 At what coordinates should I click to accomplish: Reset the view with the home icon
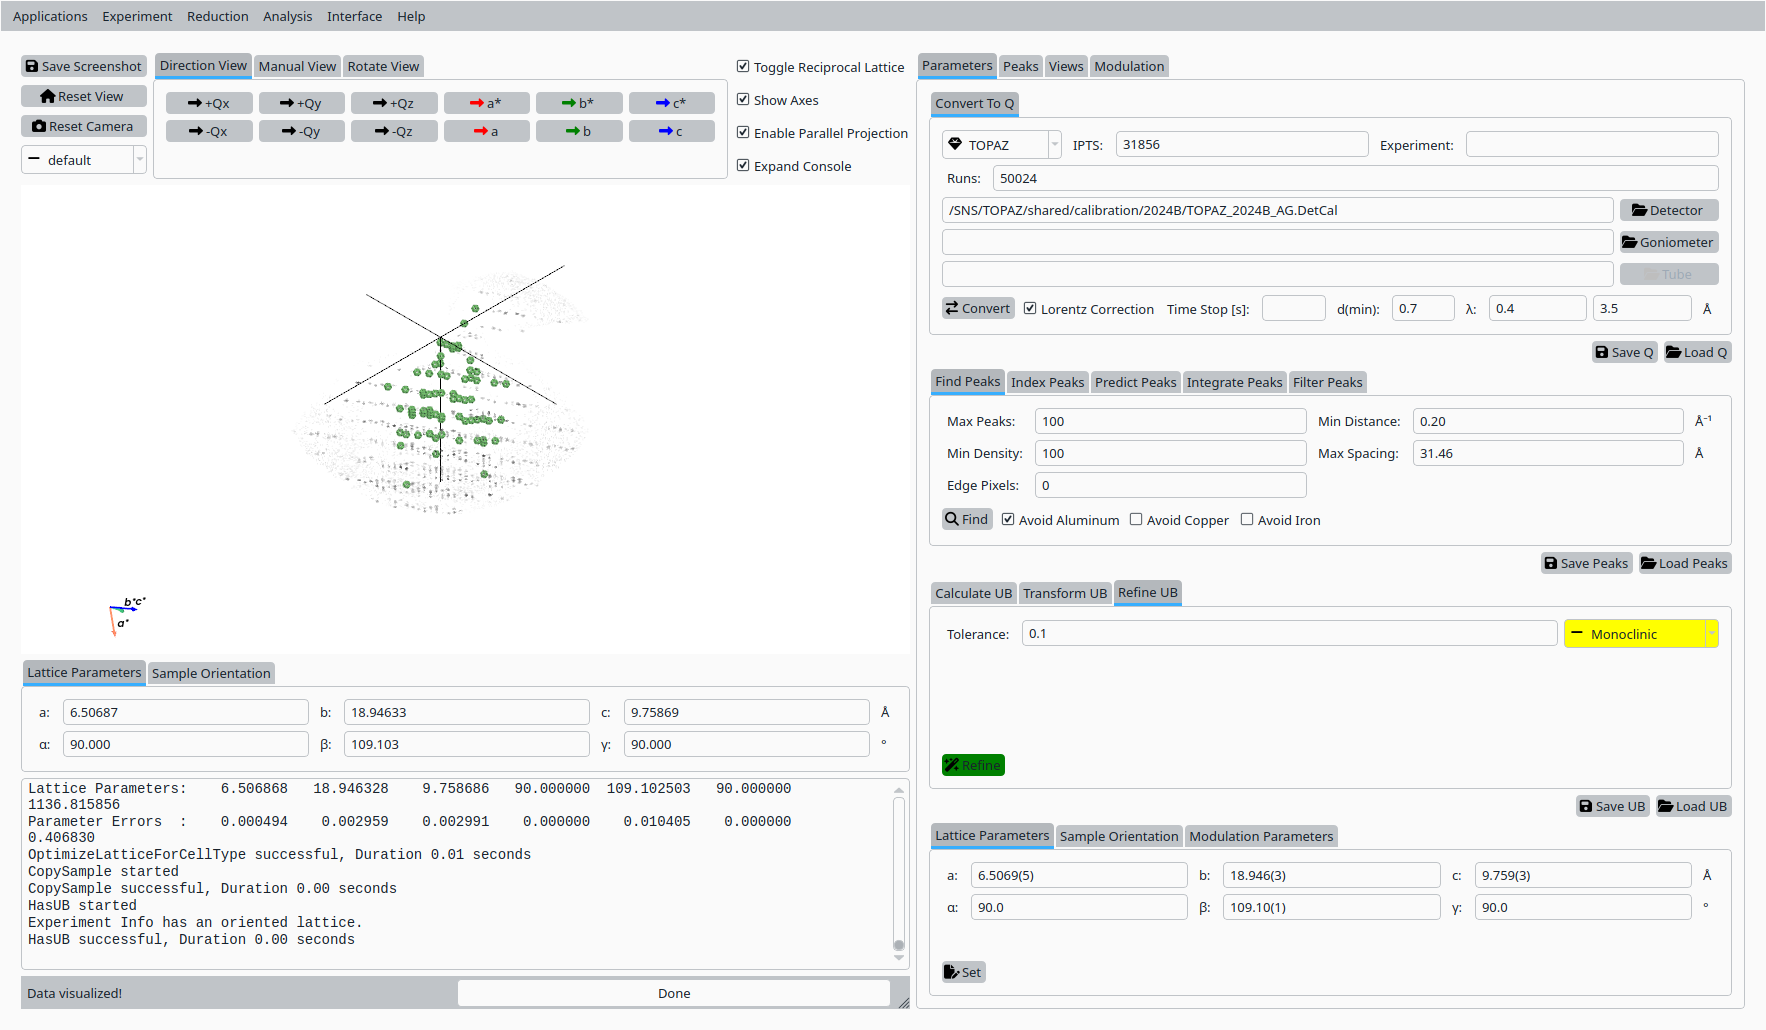click(x=84, y=96)
